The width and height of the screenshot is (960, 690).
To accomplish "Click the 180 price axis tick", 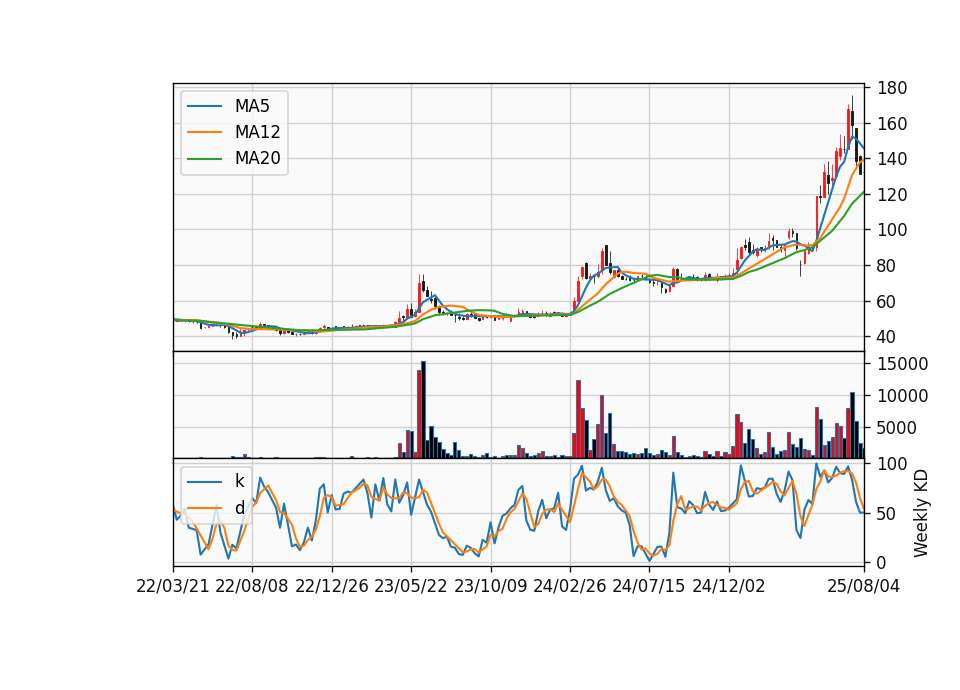I will [891, 88].
